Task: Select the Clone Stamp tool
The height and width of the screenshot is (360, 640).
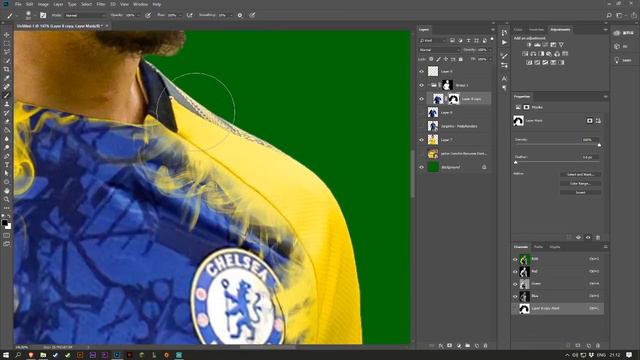Action: point(7,104)
